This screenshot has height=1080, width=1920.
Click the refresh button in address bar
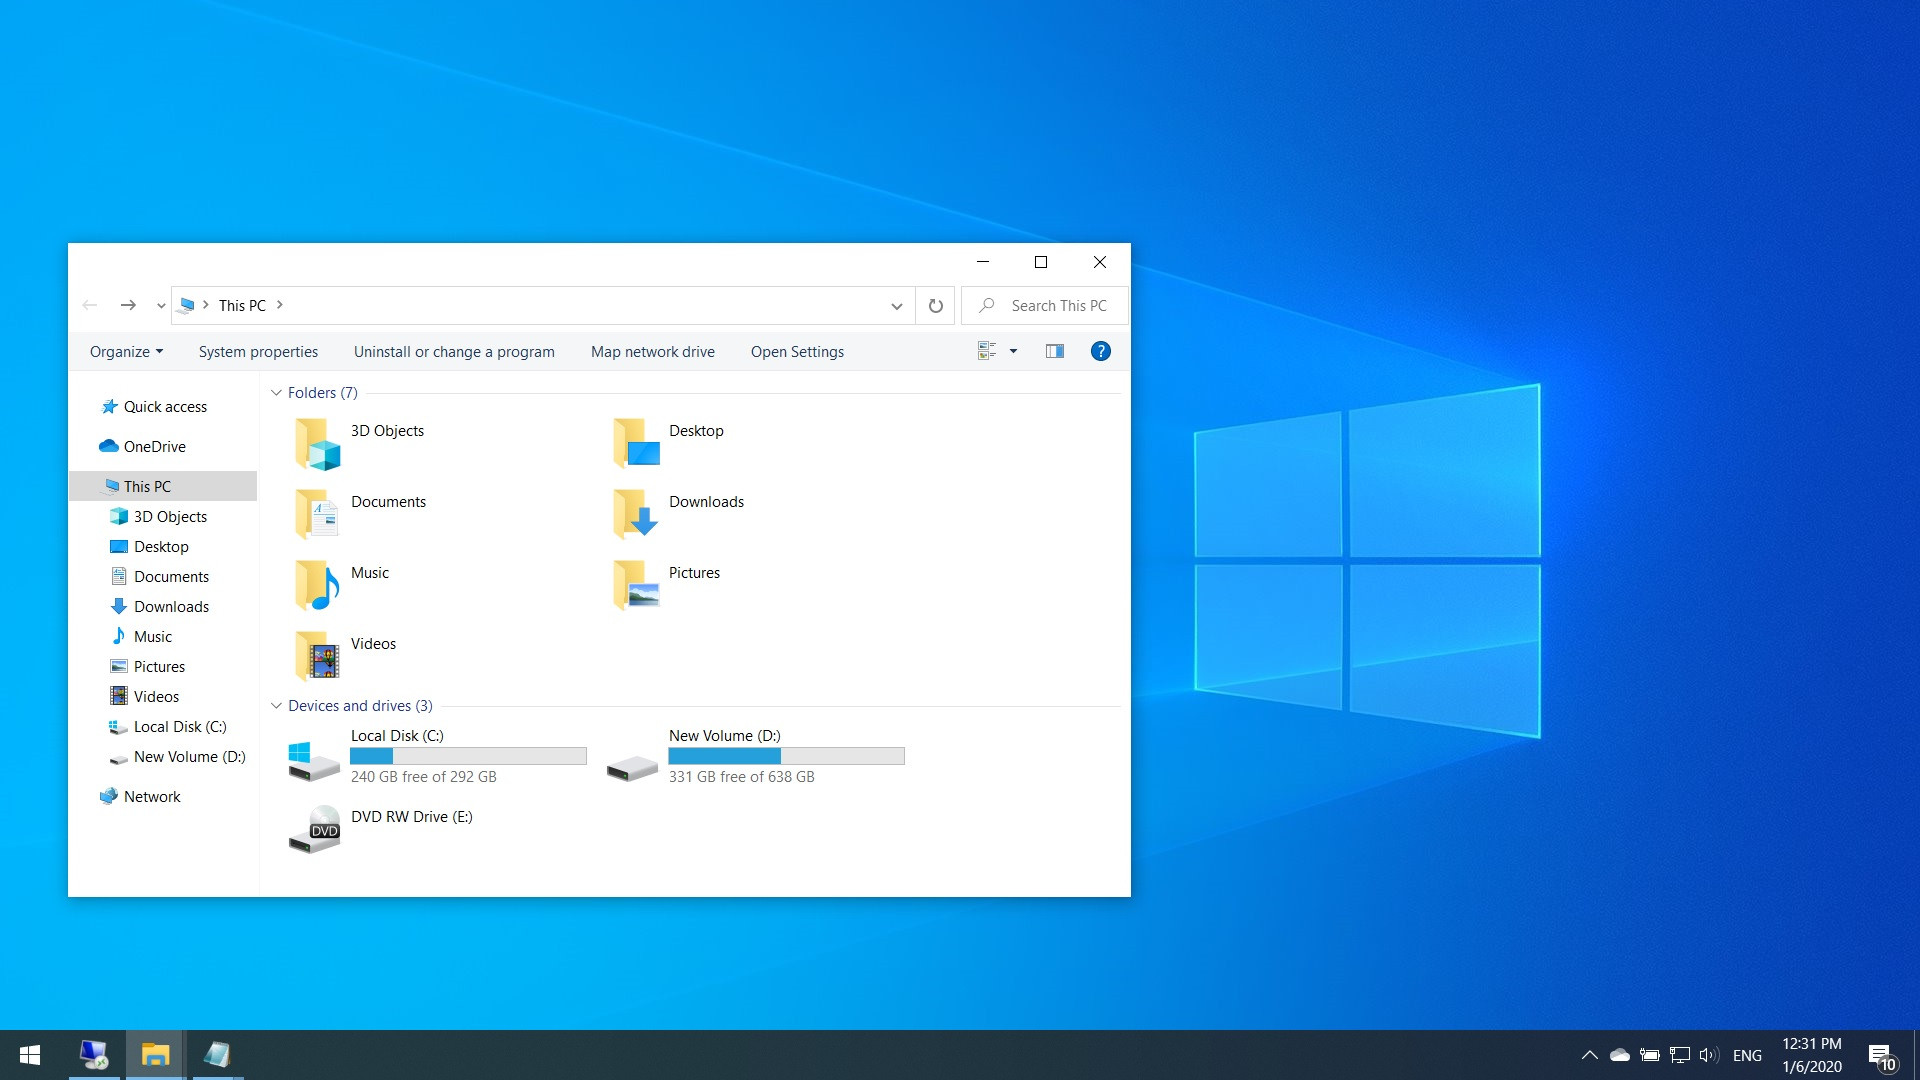coord(935,306)
